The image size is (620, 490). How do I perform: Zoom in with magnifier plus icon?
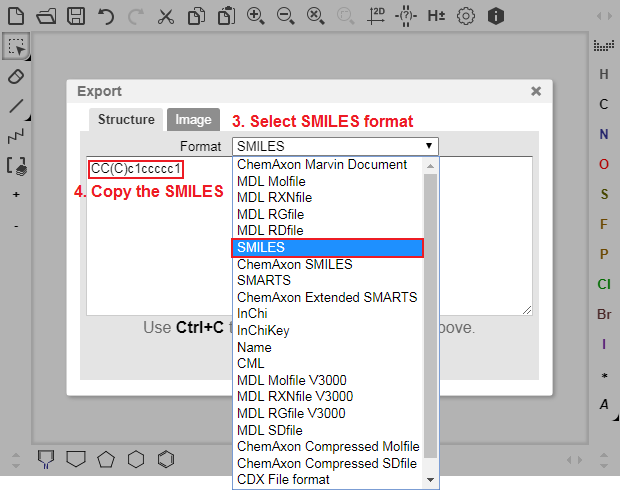click(x=256, y=16)
